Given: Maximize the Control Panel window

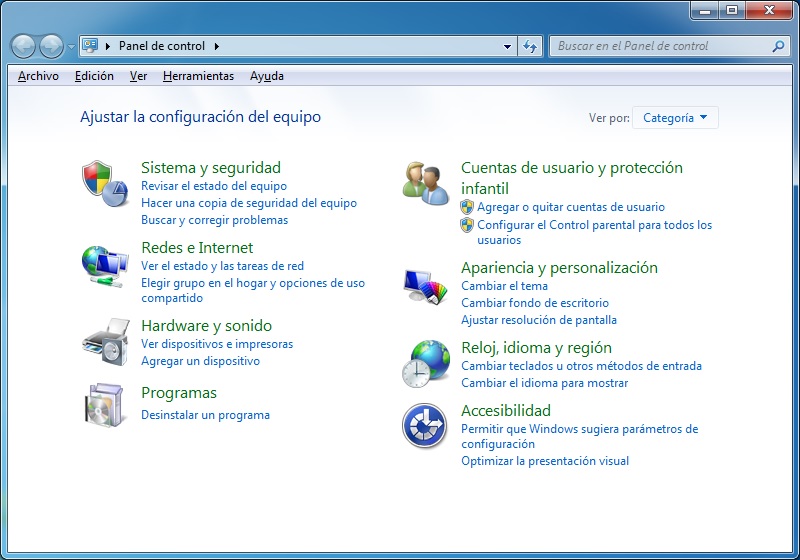Looking at the screenshot, I should click(732, 10).
